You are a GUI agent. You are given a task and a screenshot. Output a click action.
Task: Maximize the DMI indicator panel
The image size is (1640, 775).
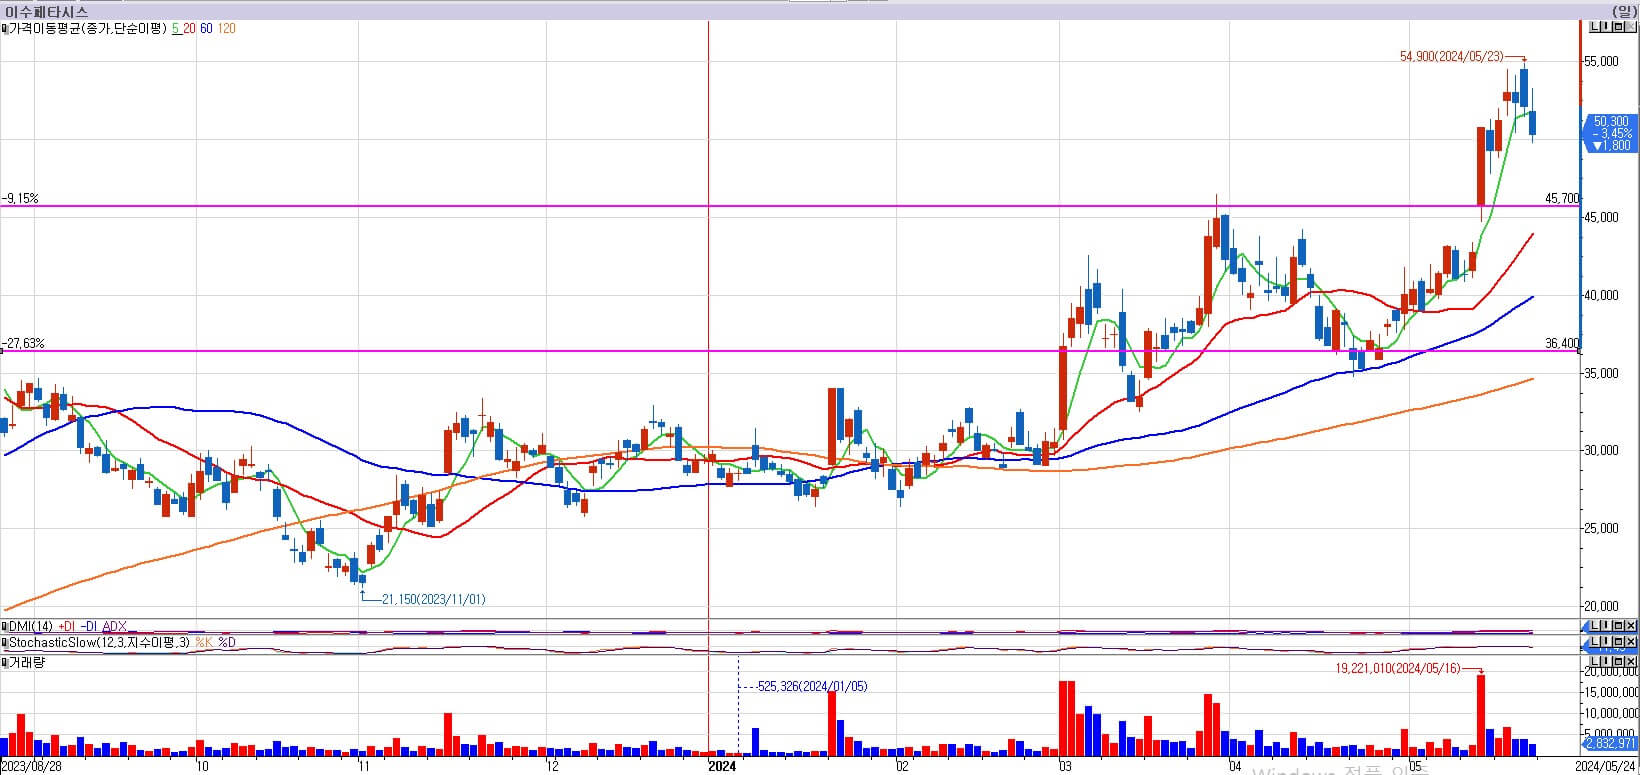pos(1618,625)
